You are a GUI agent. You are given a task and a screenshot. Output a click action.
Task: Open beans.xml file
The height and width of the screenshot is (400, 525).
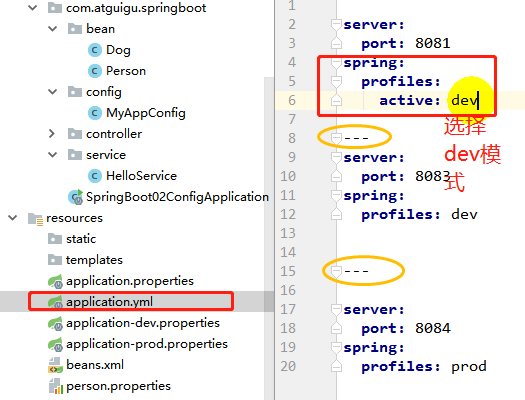point(95,365)
